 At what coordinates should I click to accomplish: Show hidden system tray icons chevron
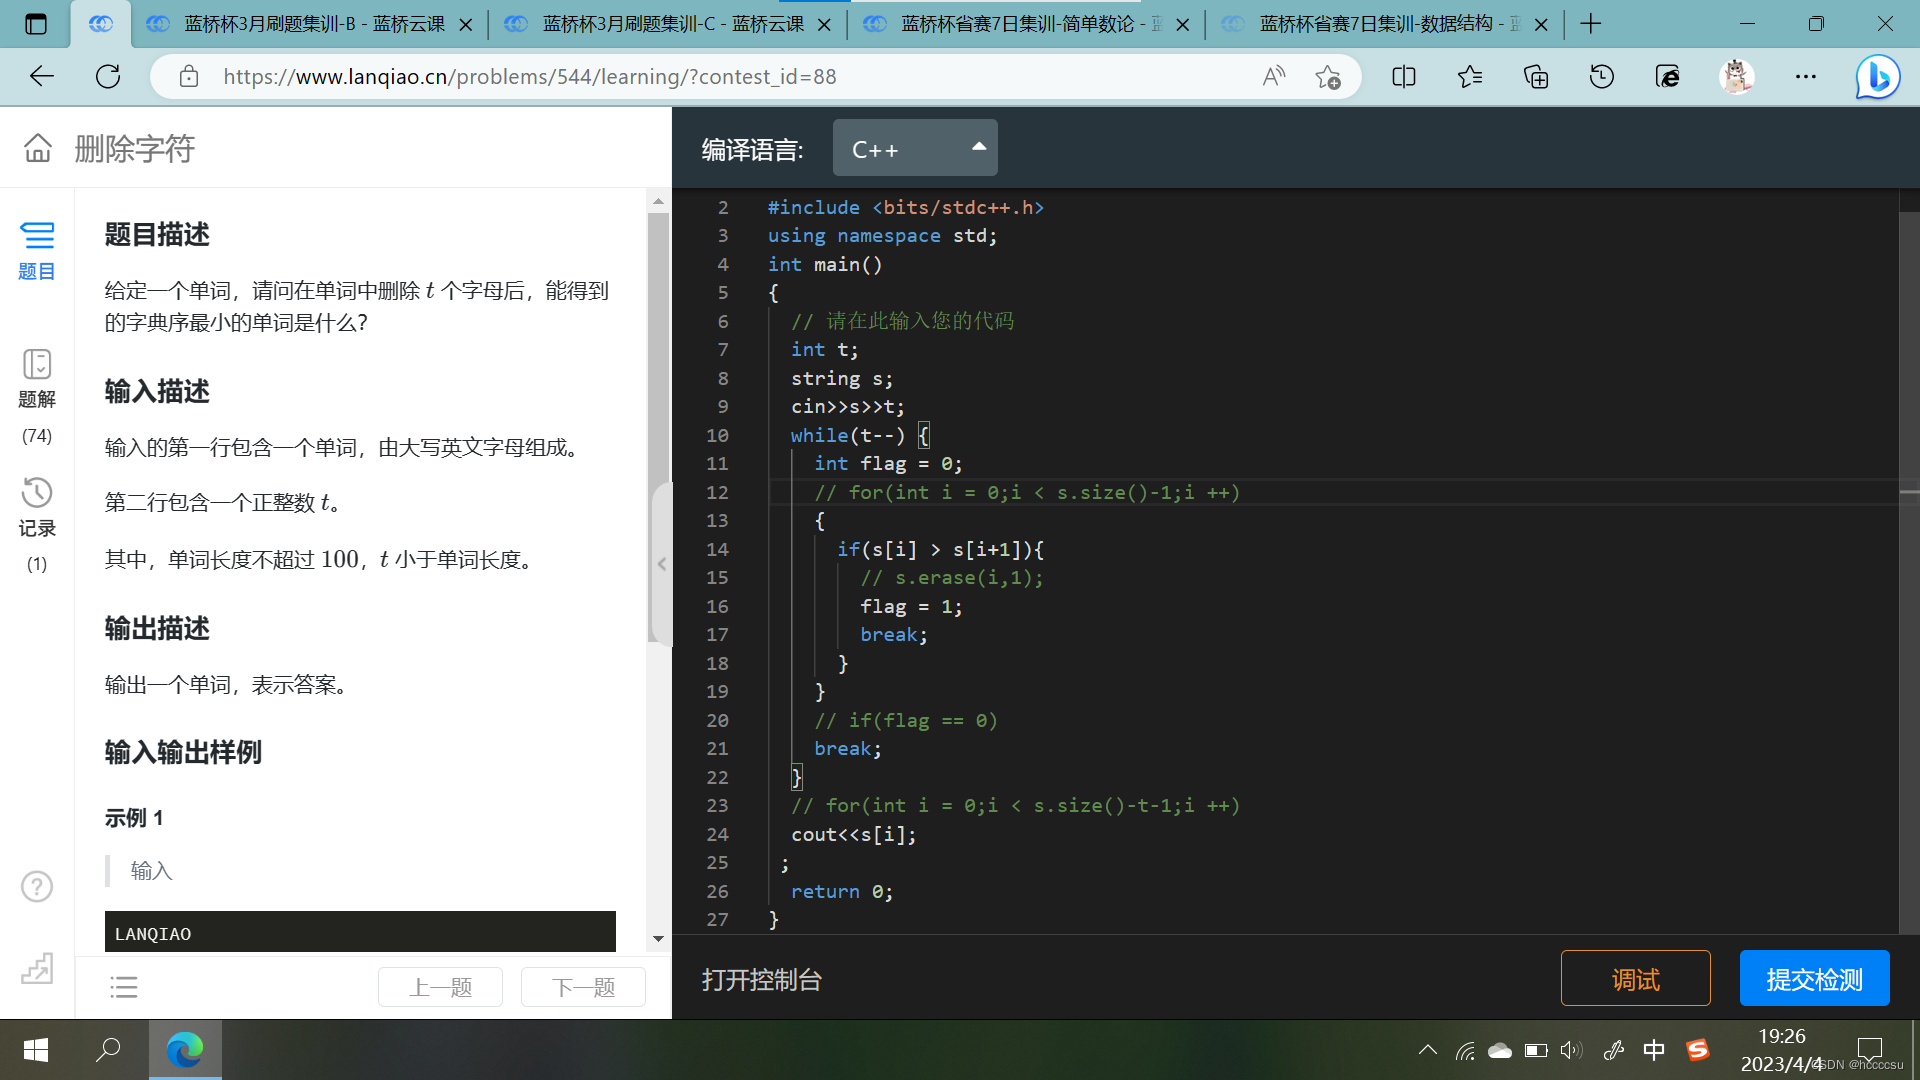tap(1428, 1050)
